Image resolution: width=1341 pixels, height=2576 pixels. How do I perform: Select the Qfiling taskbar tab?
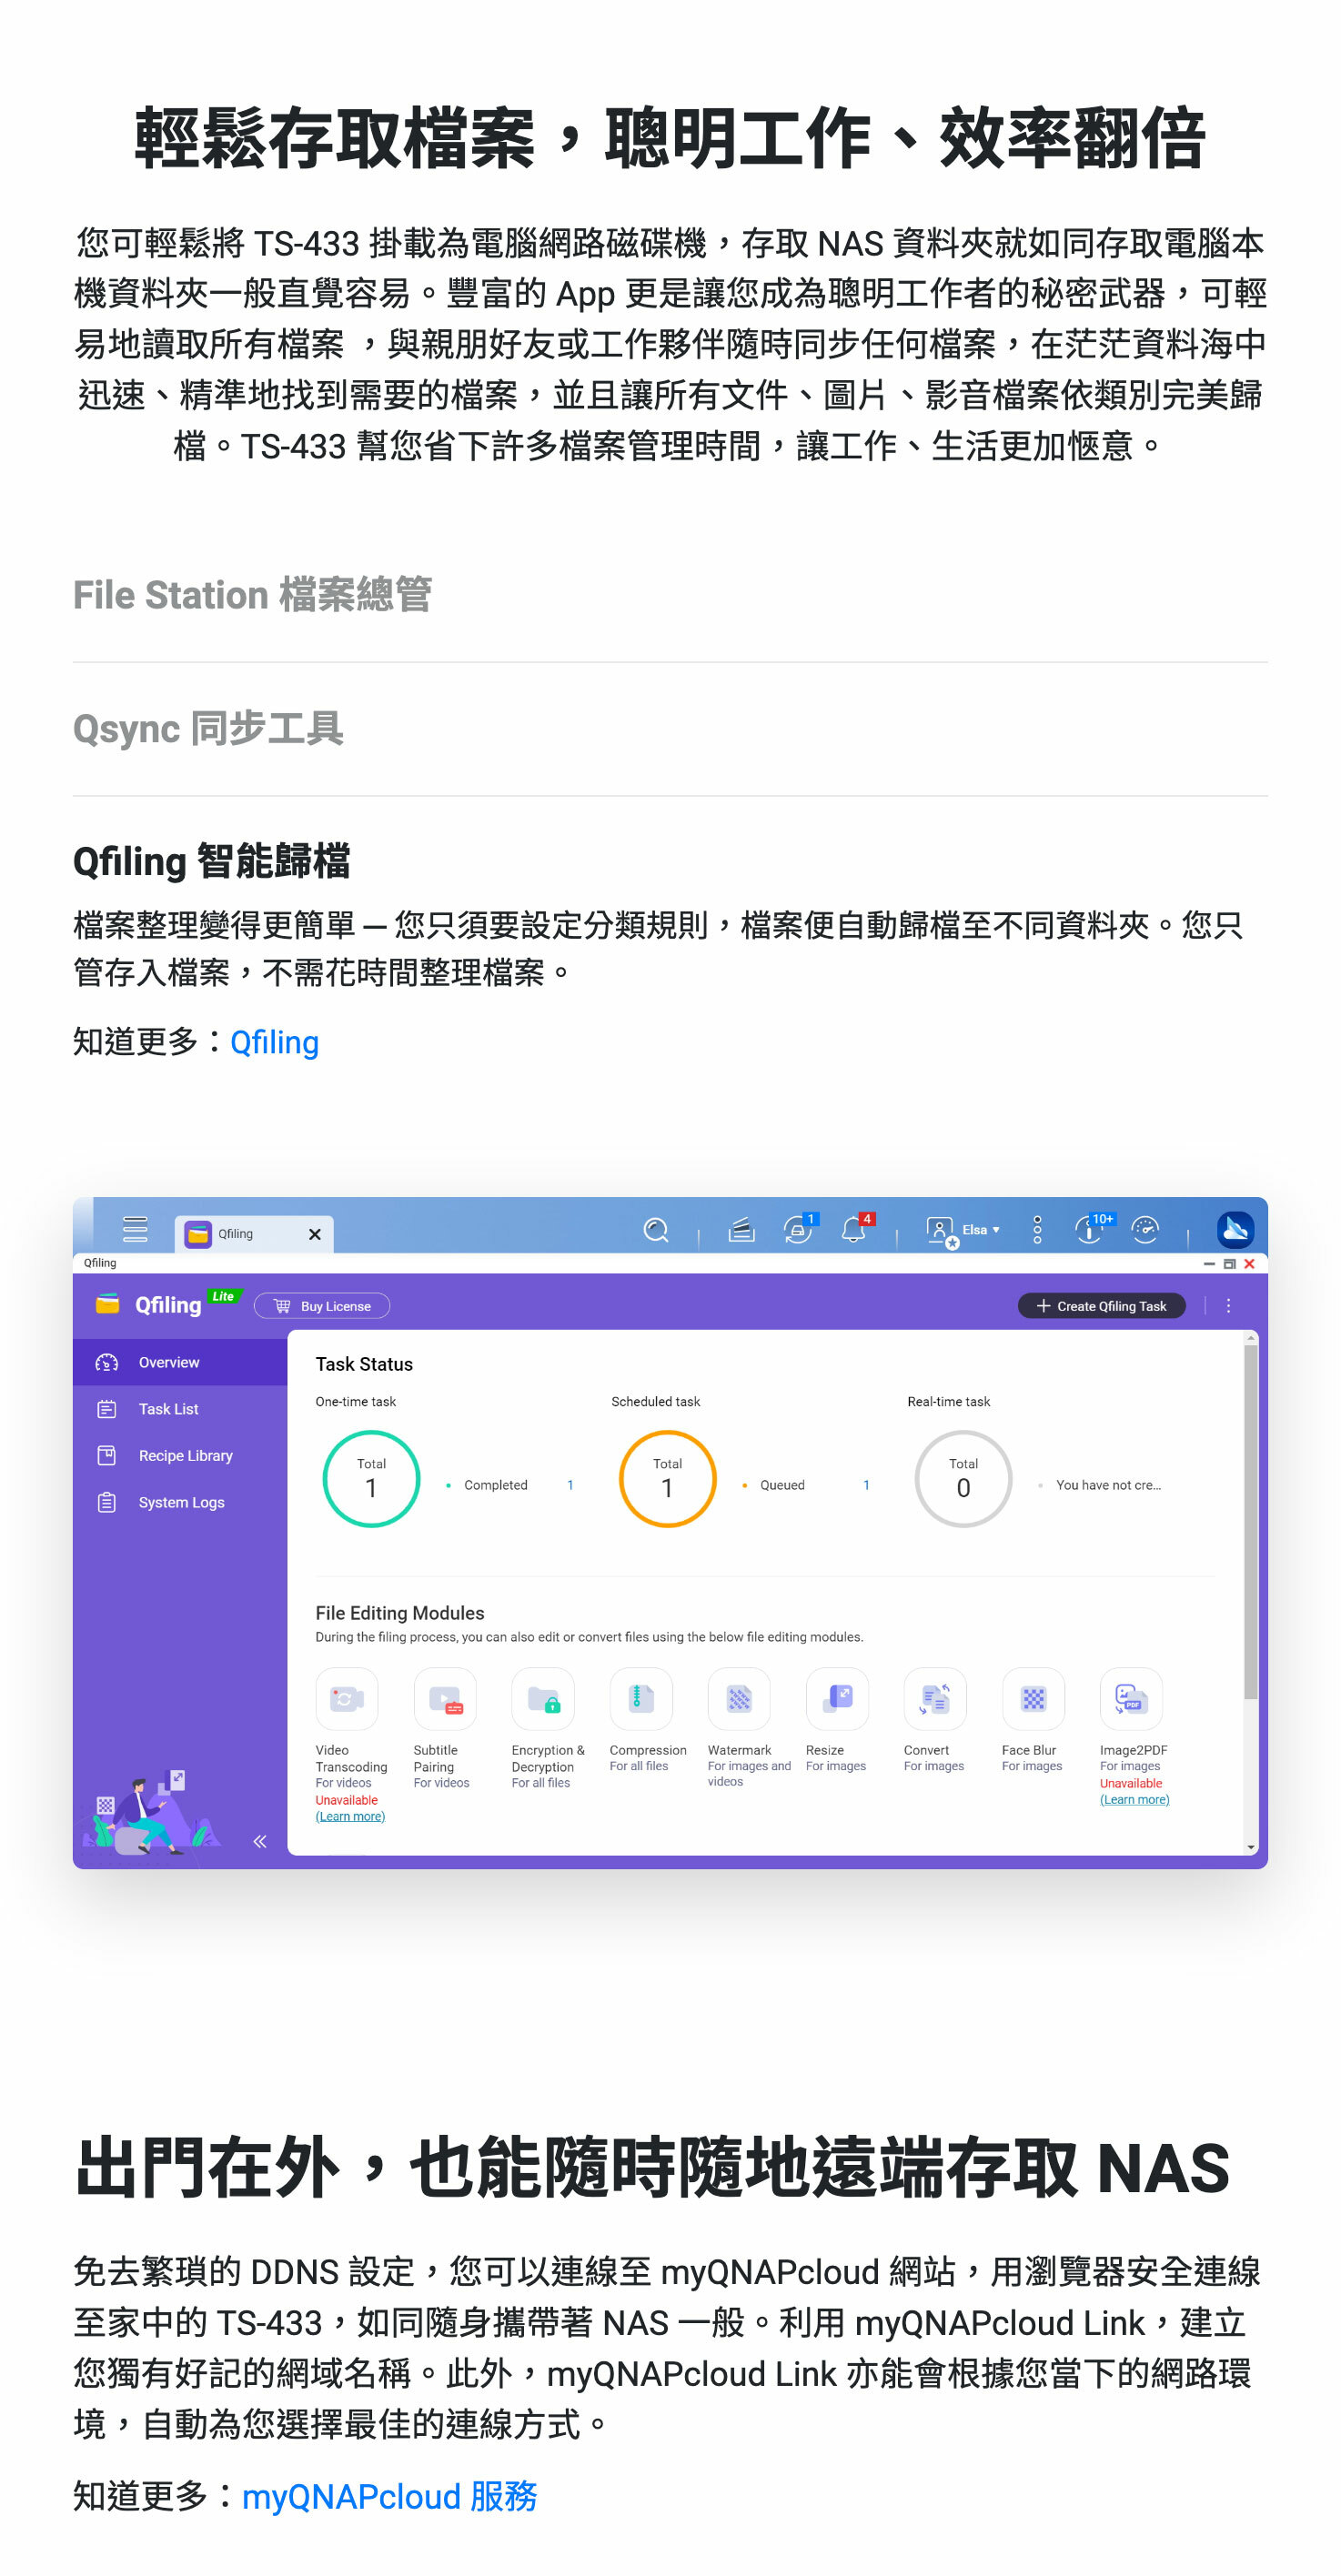253,1234
